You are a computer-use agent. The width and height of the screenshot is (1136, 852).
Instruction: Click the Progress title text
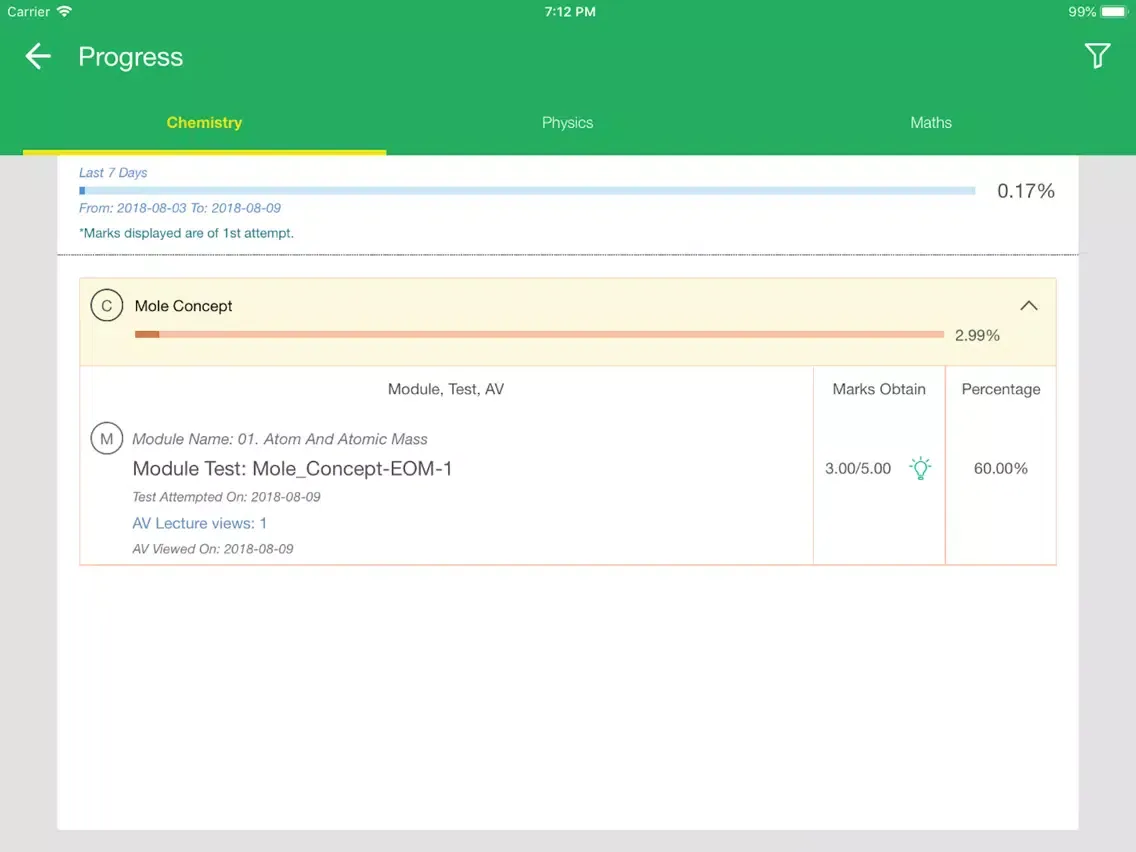point(130,57)
